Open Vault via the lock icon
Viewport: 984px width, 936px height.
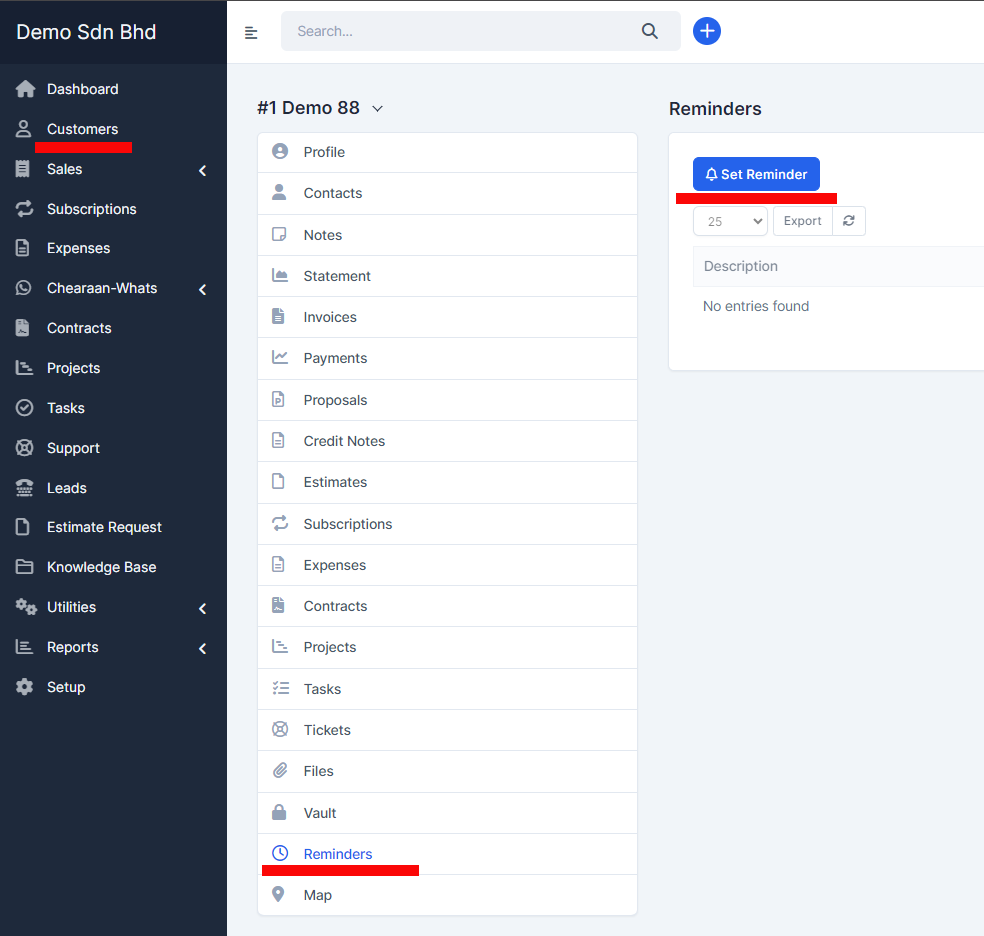coord(280,812)
